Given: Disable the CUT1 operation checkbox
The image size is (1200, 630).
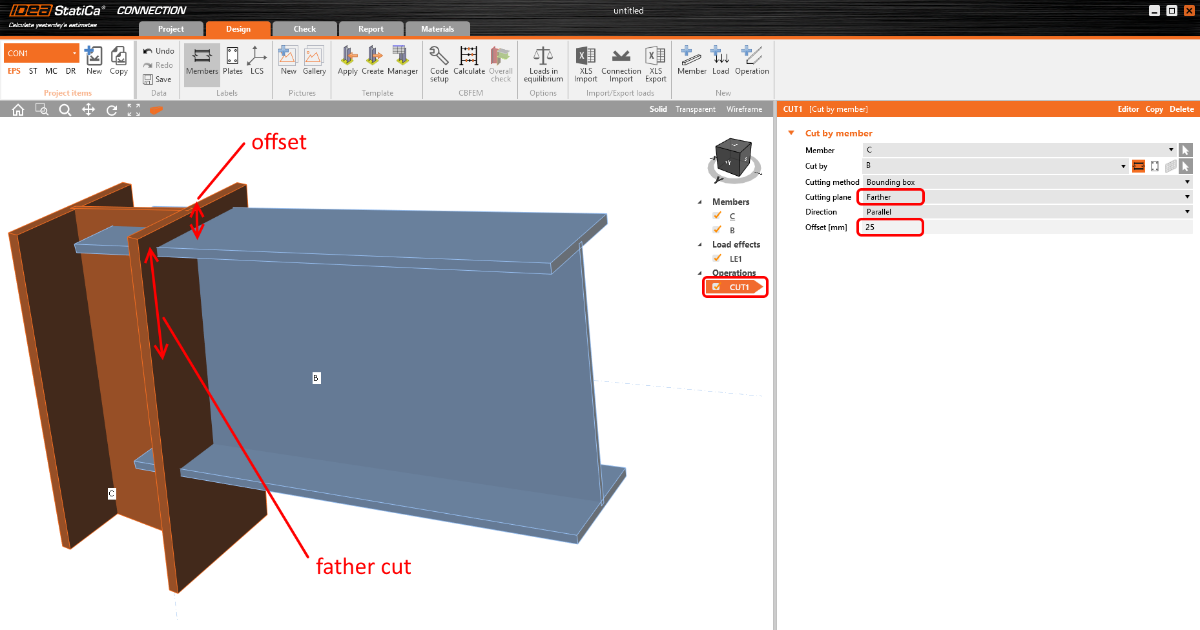Looking at the screenshot, I should 716,287.
